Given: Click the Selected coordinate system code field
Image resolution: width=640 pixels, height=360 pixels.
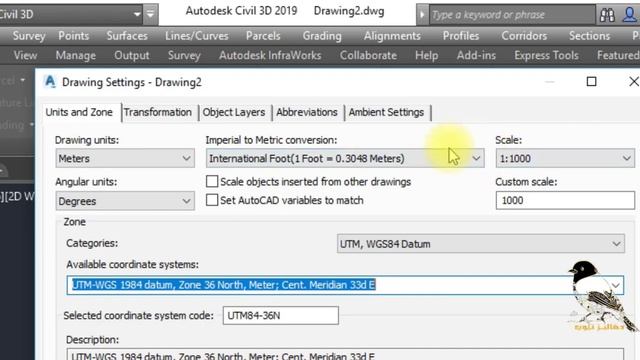Looking at the screenshot, I should [x=281, y=316].
